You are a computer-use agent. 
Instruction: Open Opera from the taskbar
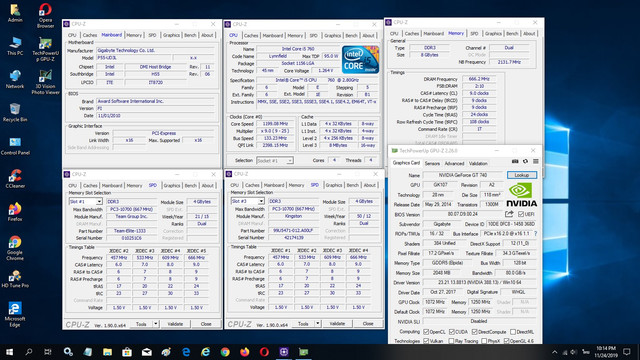click(264, 351)
